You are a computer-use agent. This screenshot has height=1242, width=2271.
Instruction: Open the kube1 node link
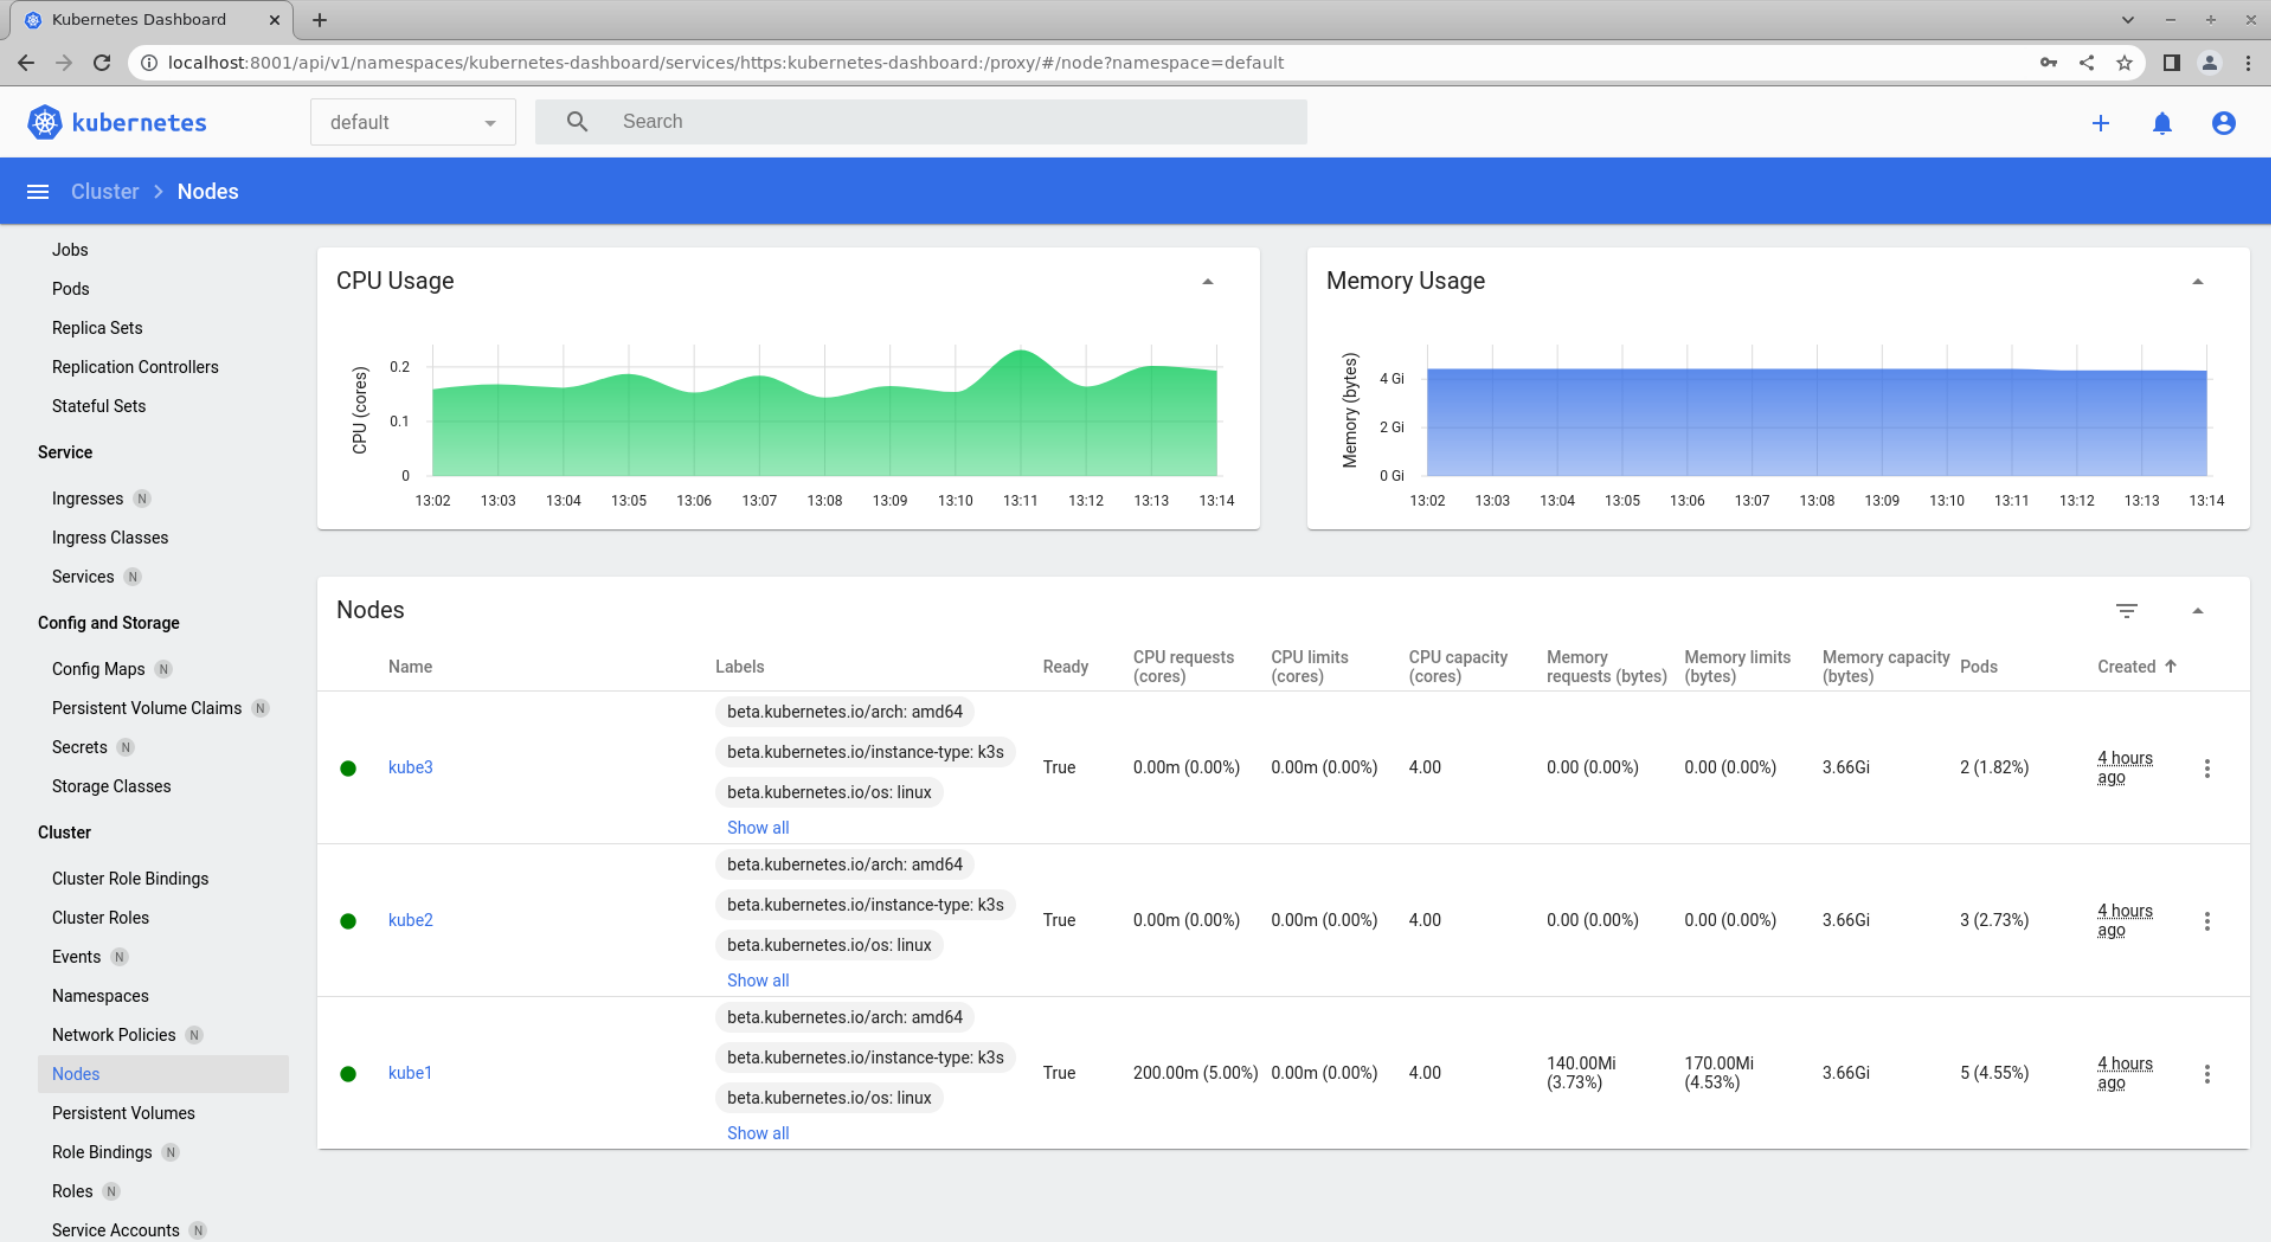click(x=410, y=1072)
